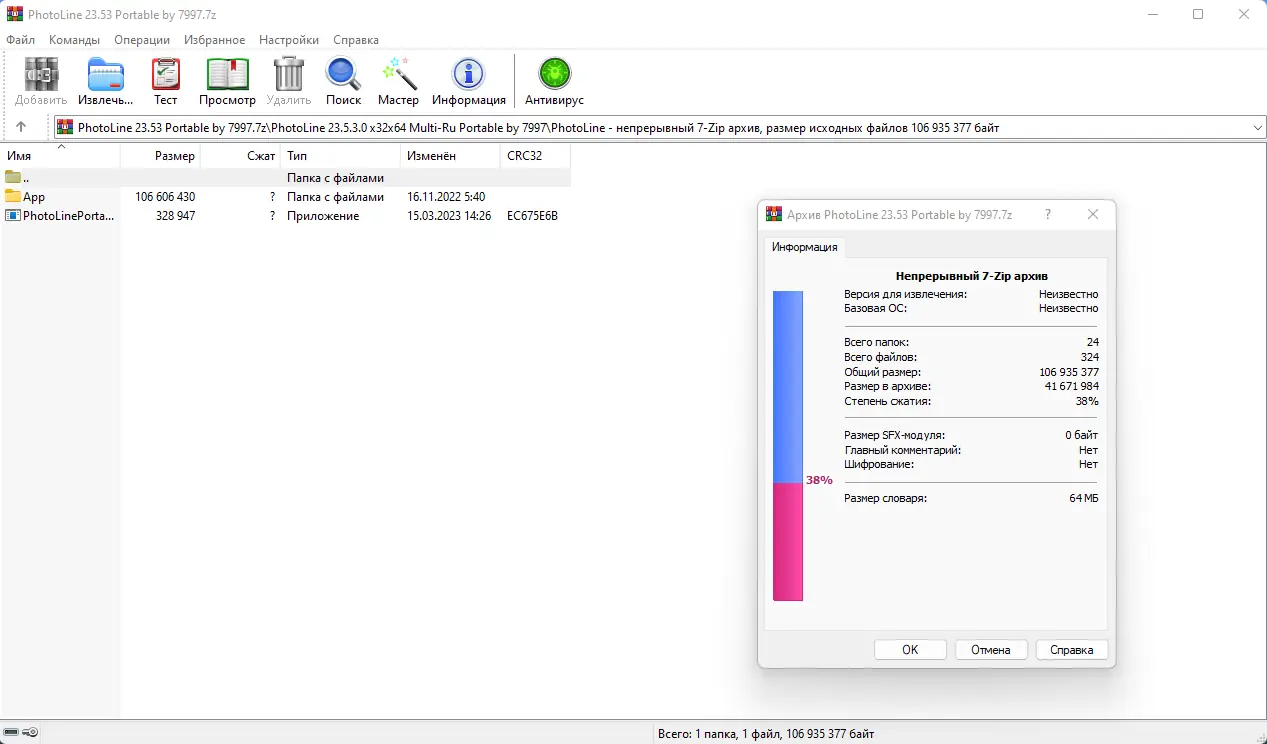Screen dimensions: 1267x744
Task: Open the Избранное menu
Action: (214, 40)
